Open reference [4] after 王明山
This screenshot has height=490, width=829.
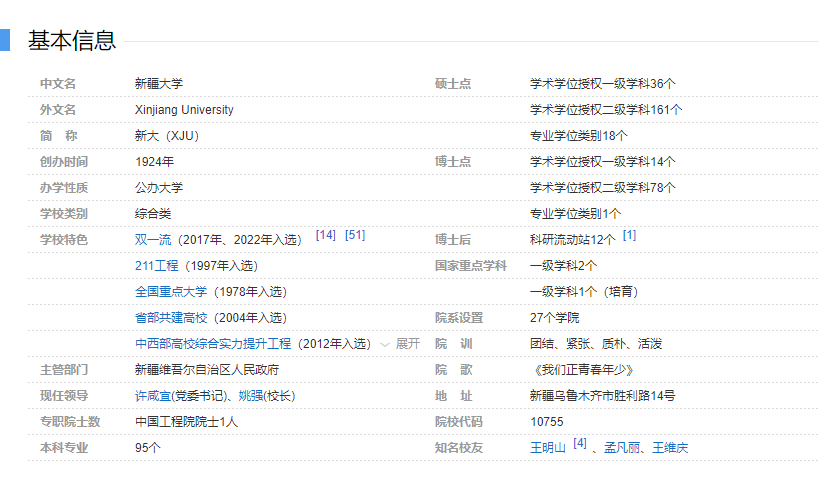(580, 443)
